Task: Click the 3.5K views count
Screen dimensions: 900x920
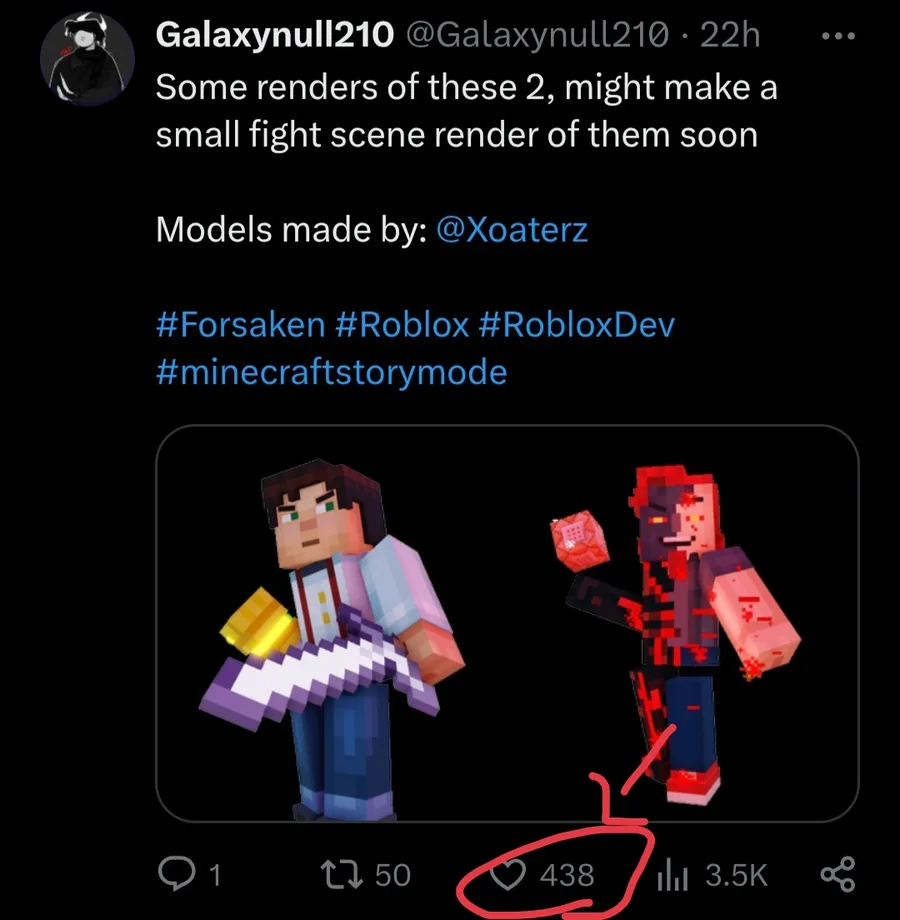Action: tap(736, 875)
